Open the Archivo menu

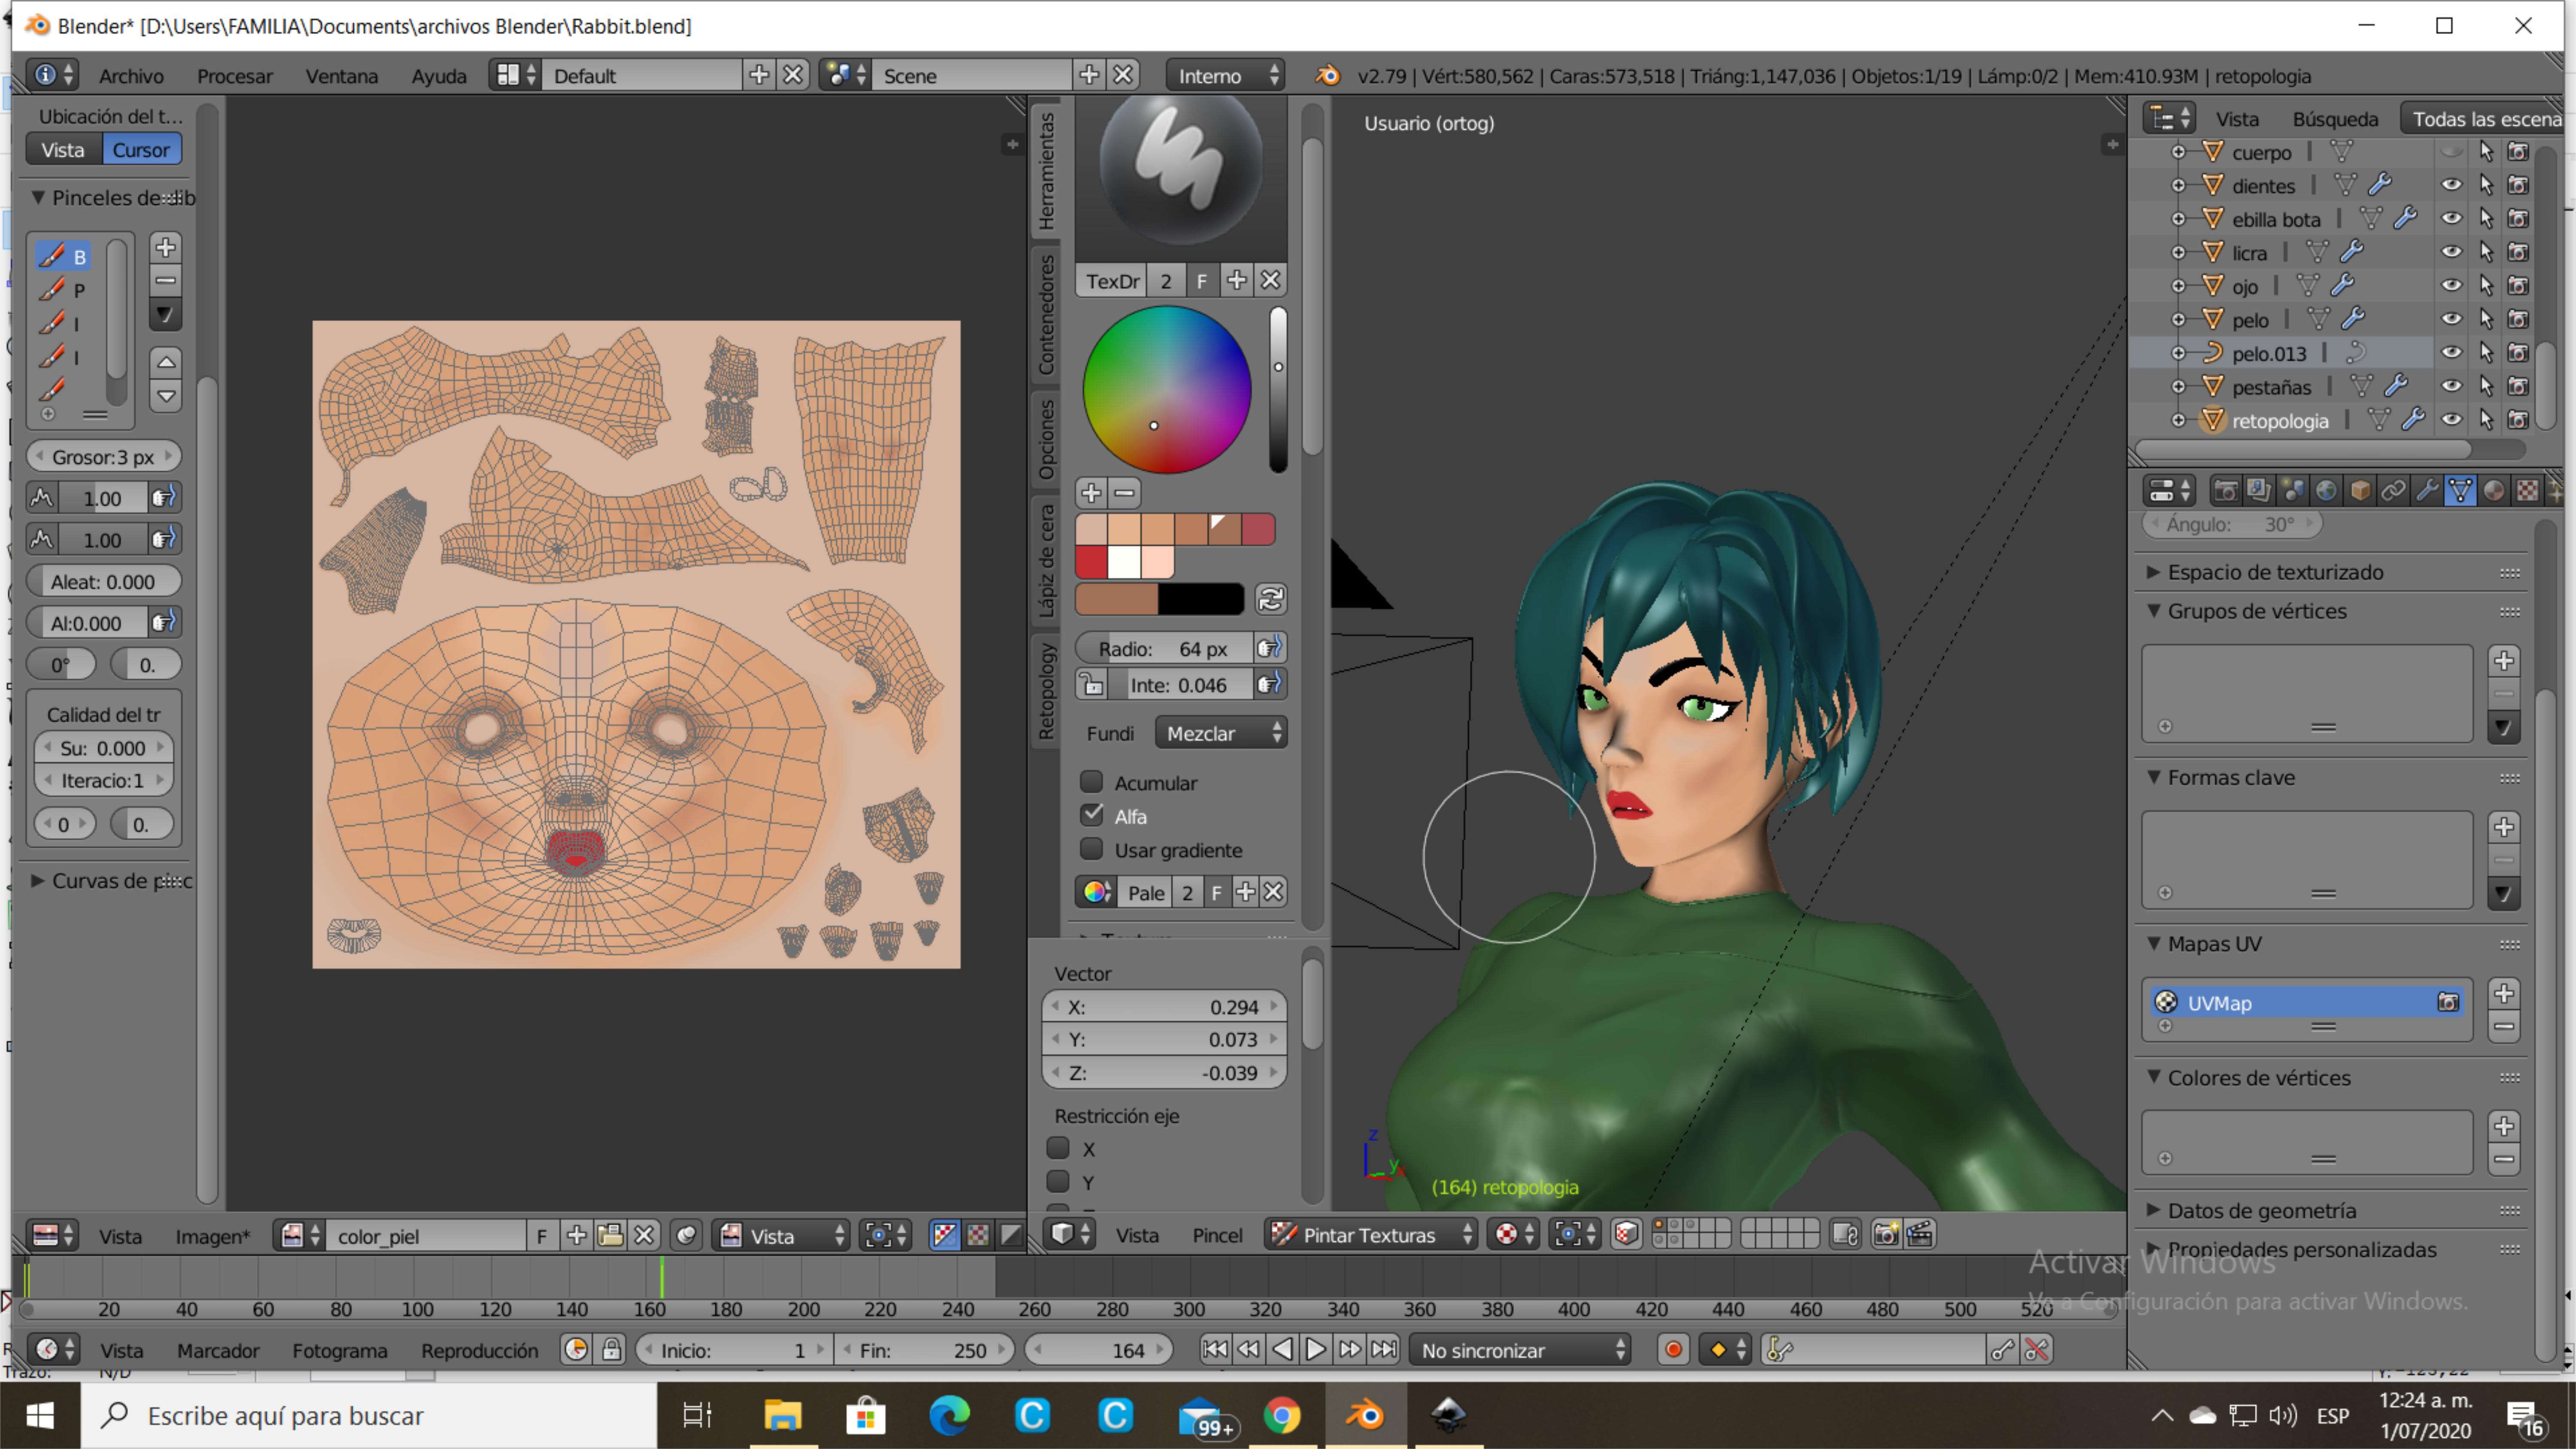(x=131, y=76)
